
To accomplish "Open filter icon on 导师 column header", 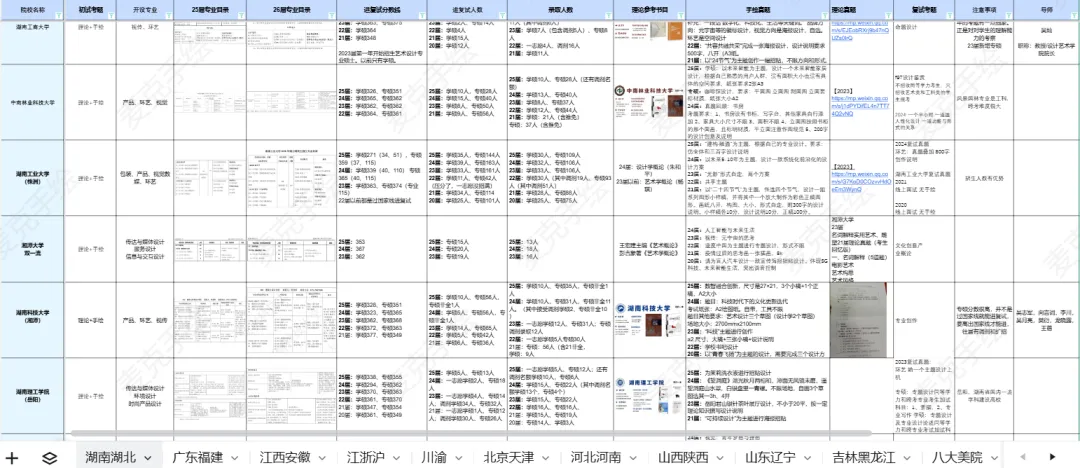I will [x=1073, y=14].
